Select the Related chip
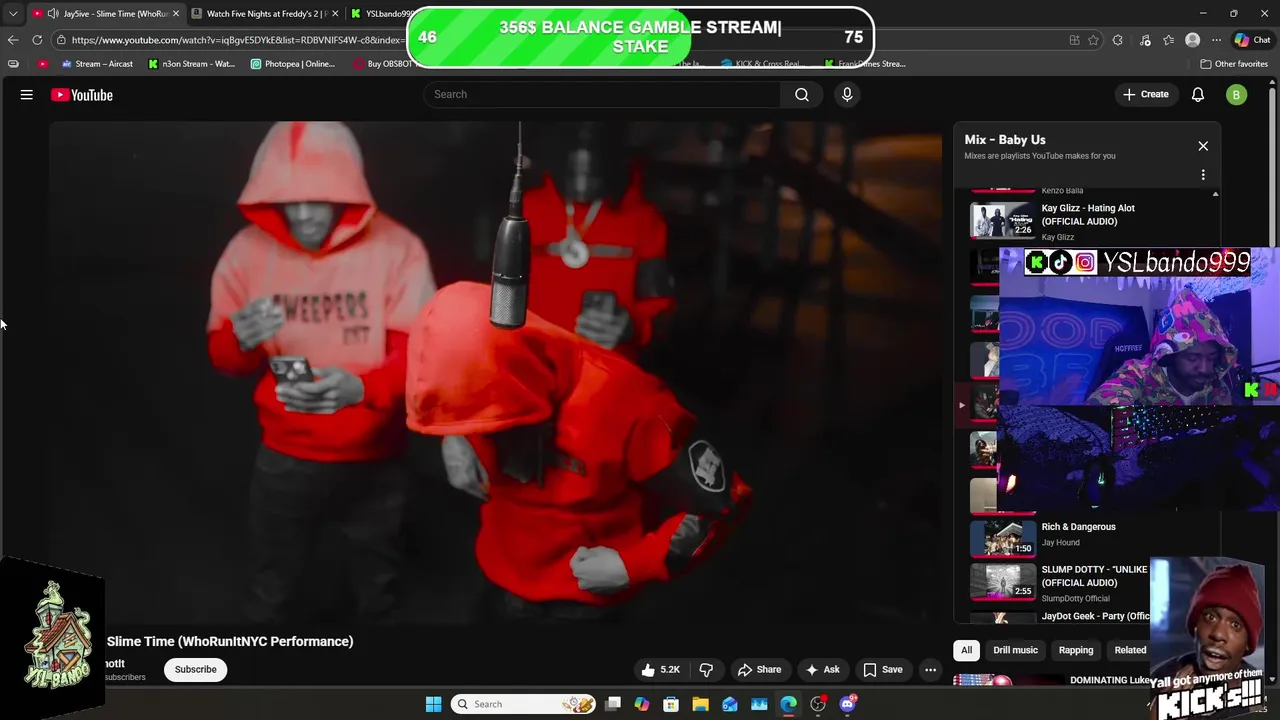This screenshot has height=720, width=1280. click(x=1130, y=650)
